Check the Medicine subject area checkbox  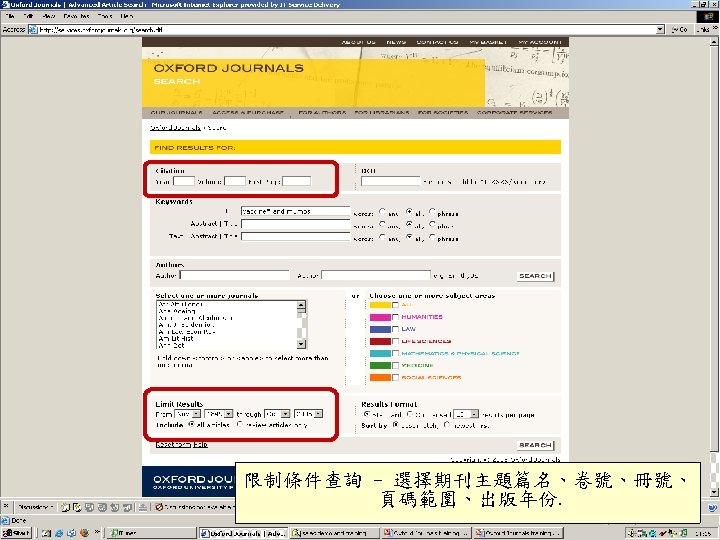[395, 366]
